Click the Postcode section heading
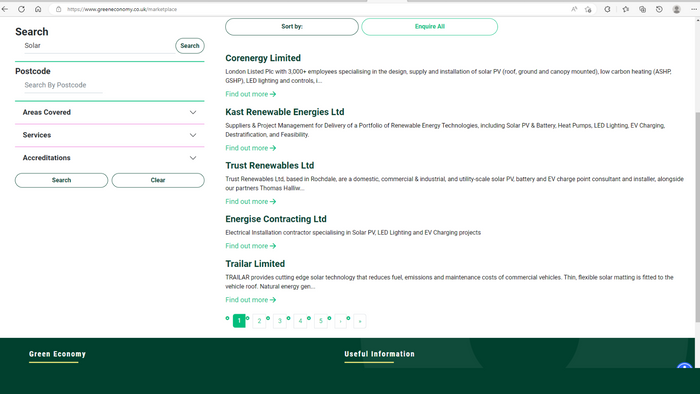Screen dimensions: 700x394 coord(33,71)
